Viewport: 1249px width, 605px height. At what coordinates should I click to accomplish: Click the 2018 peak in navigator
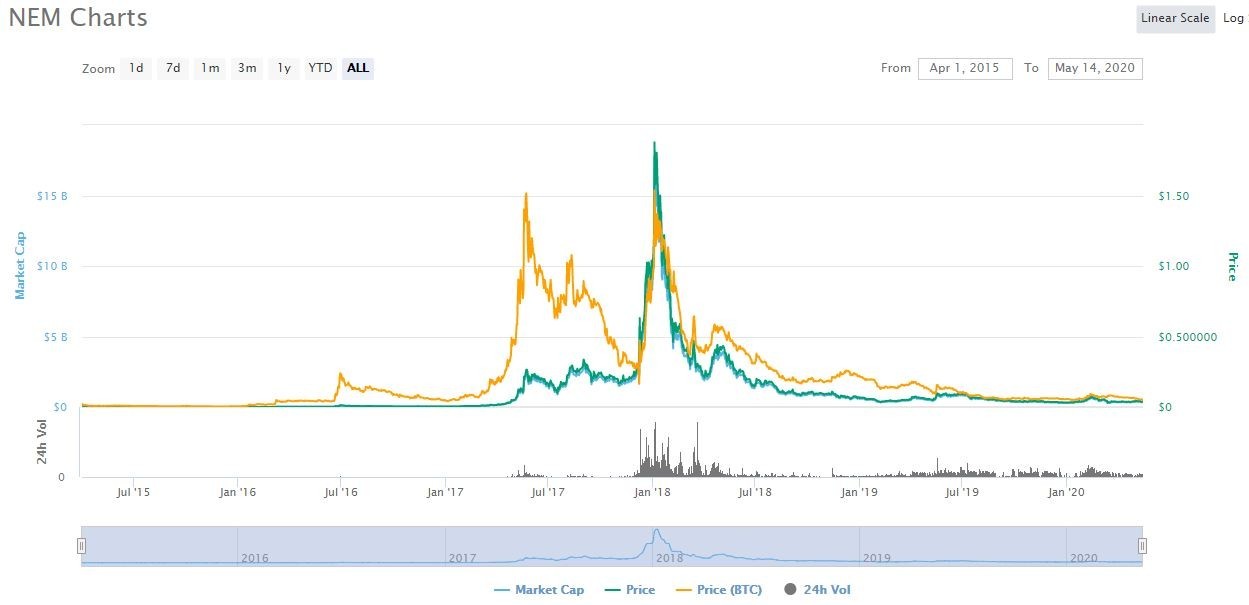[x=656, y=532]
